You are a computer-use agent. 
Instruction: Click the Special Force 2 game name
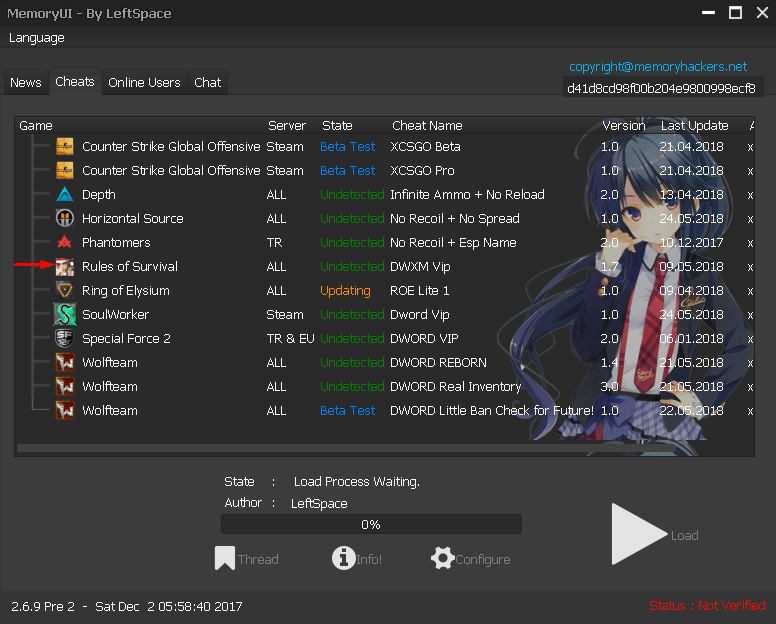[x=126, y=338]
